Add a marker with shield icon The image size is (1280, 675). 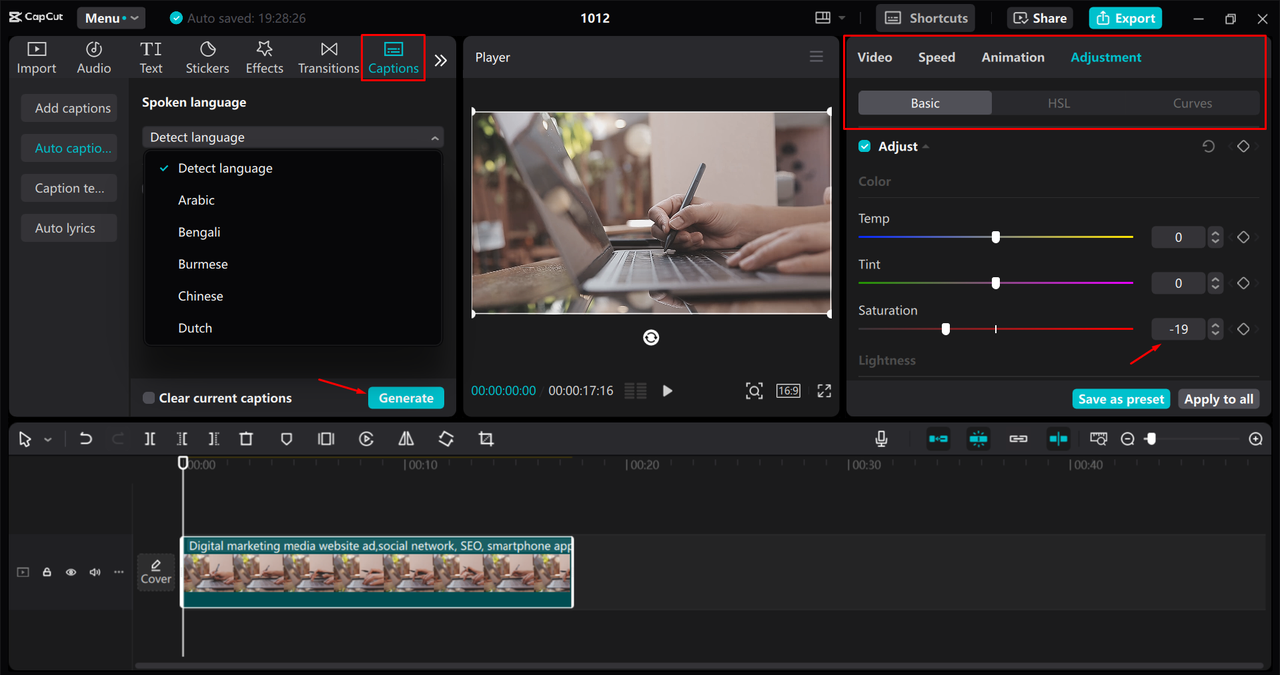point(286,439)
